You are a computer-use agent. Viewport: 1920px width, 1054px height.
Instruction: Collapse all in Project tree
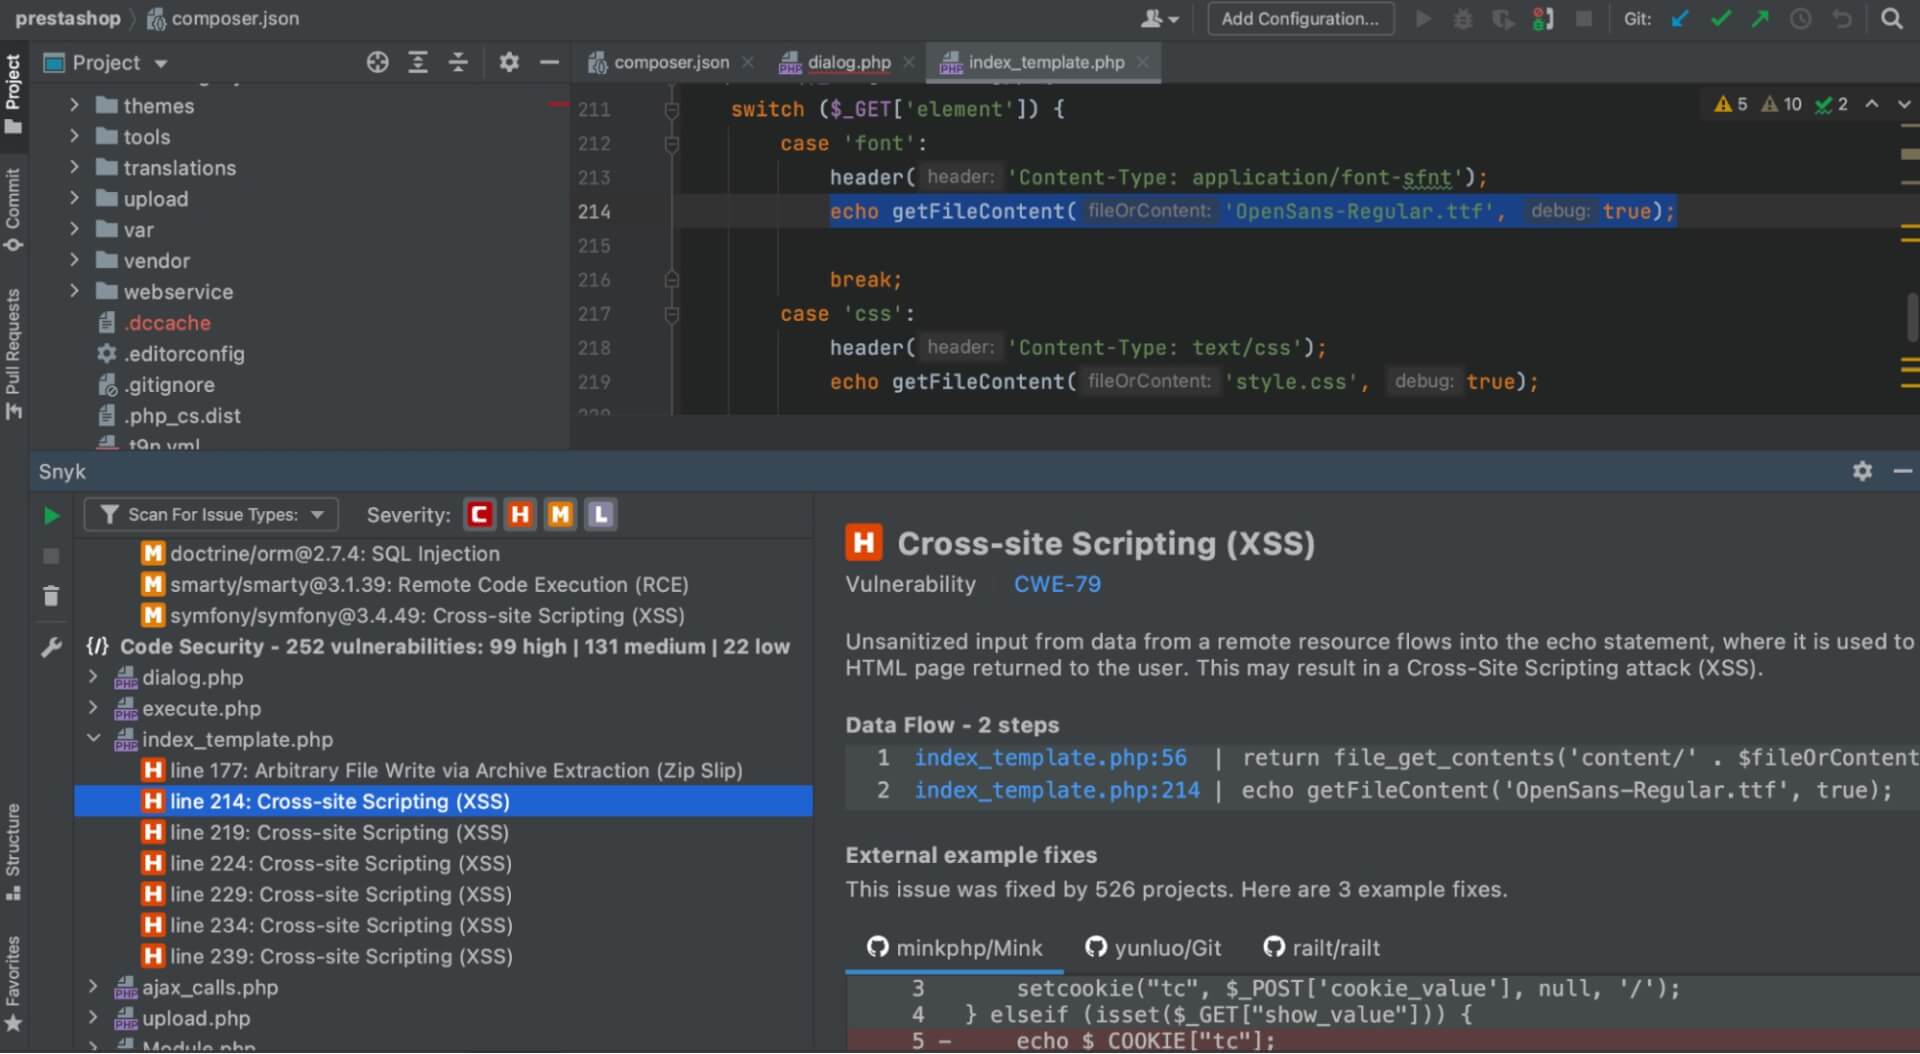pos(458,62)
